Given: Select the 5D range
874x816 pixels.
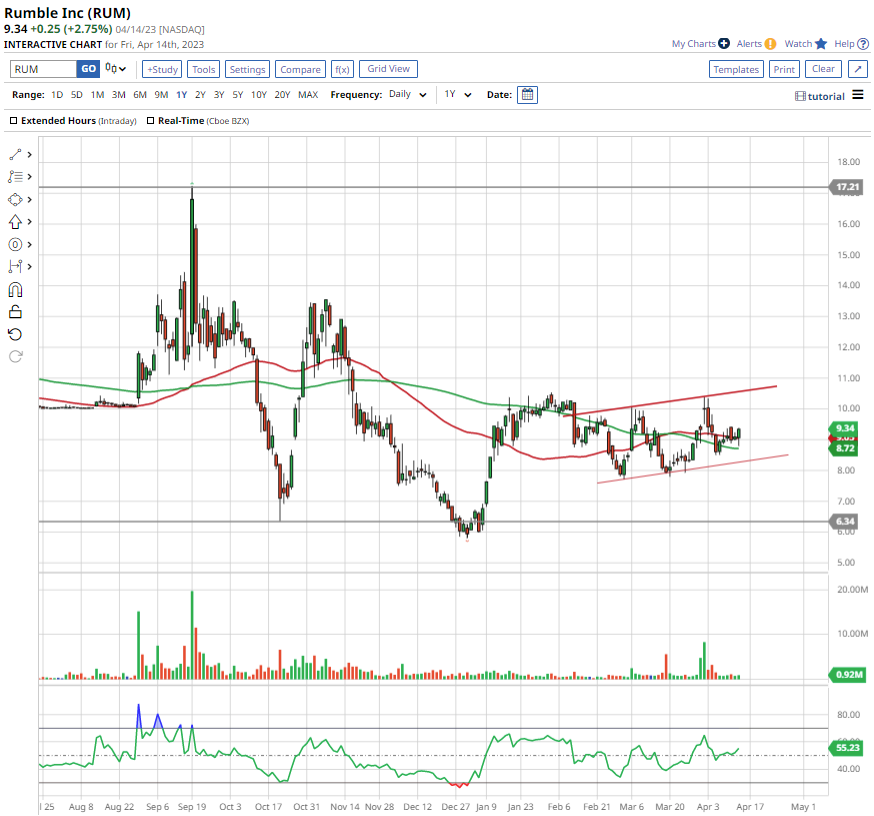Looking at the screenshot, I should pos(77,95).
